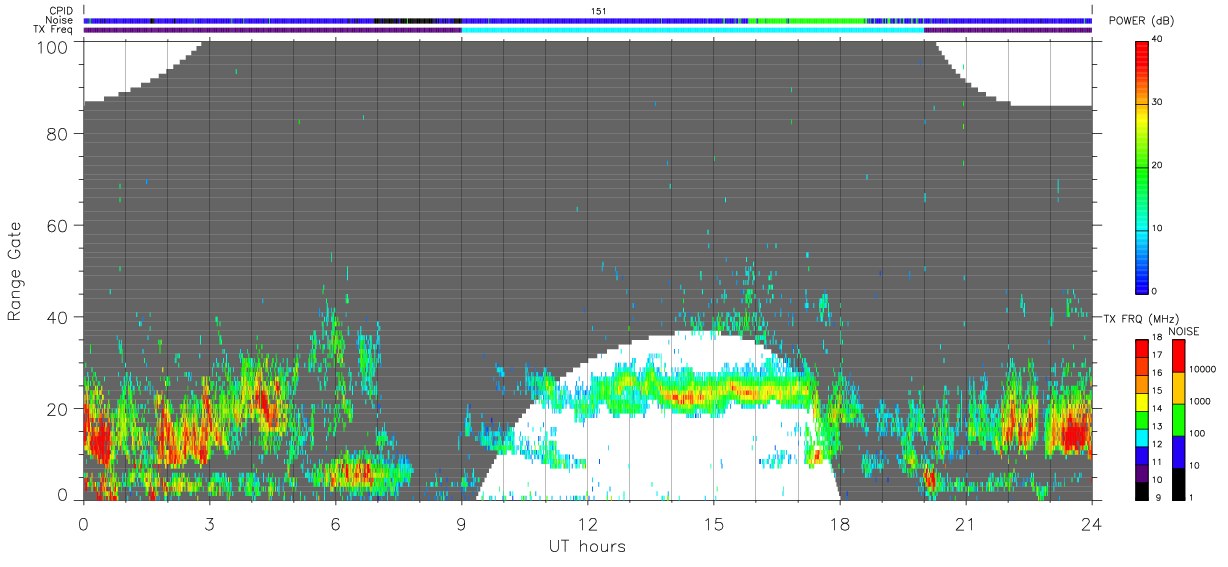Click the cyan 12–13 MHz swatch in TX FRQ legend
This screenshot has width=1228, height=567.
1142,437
